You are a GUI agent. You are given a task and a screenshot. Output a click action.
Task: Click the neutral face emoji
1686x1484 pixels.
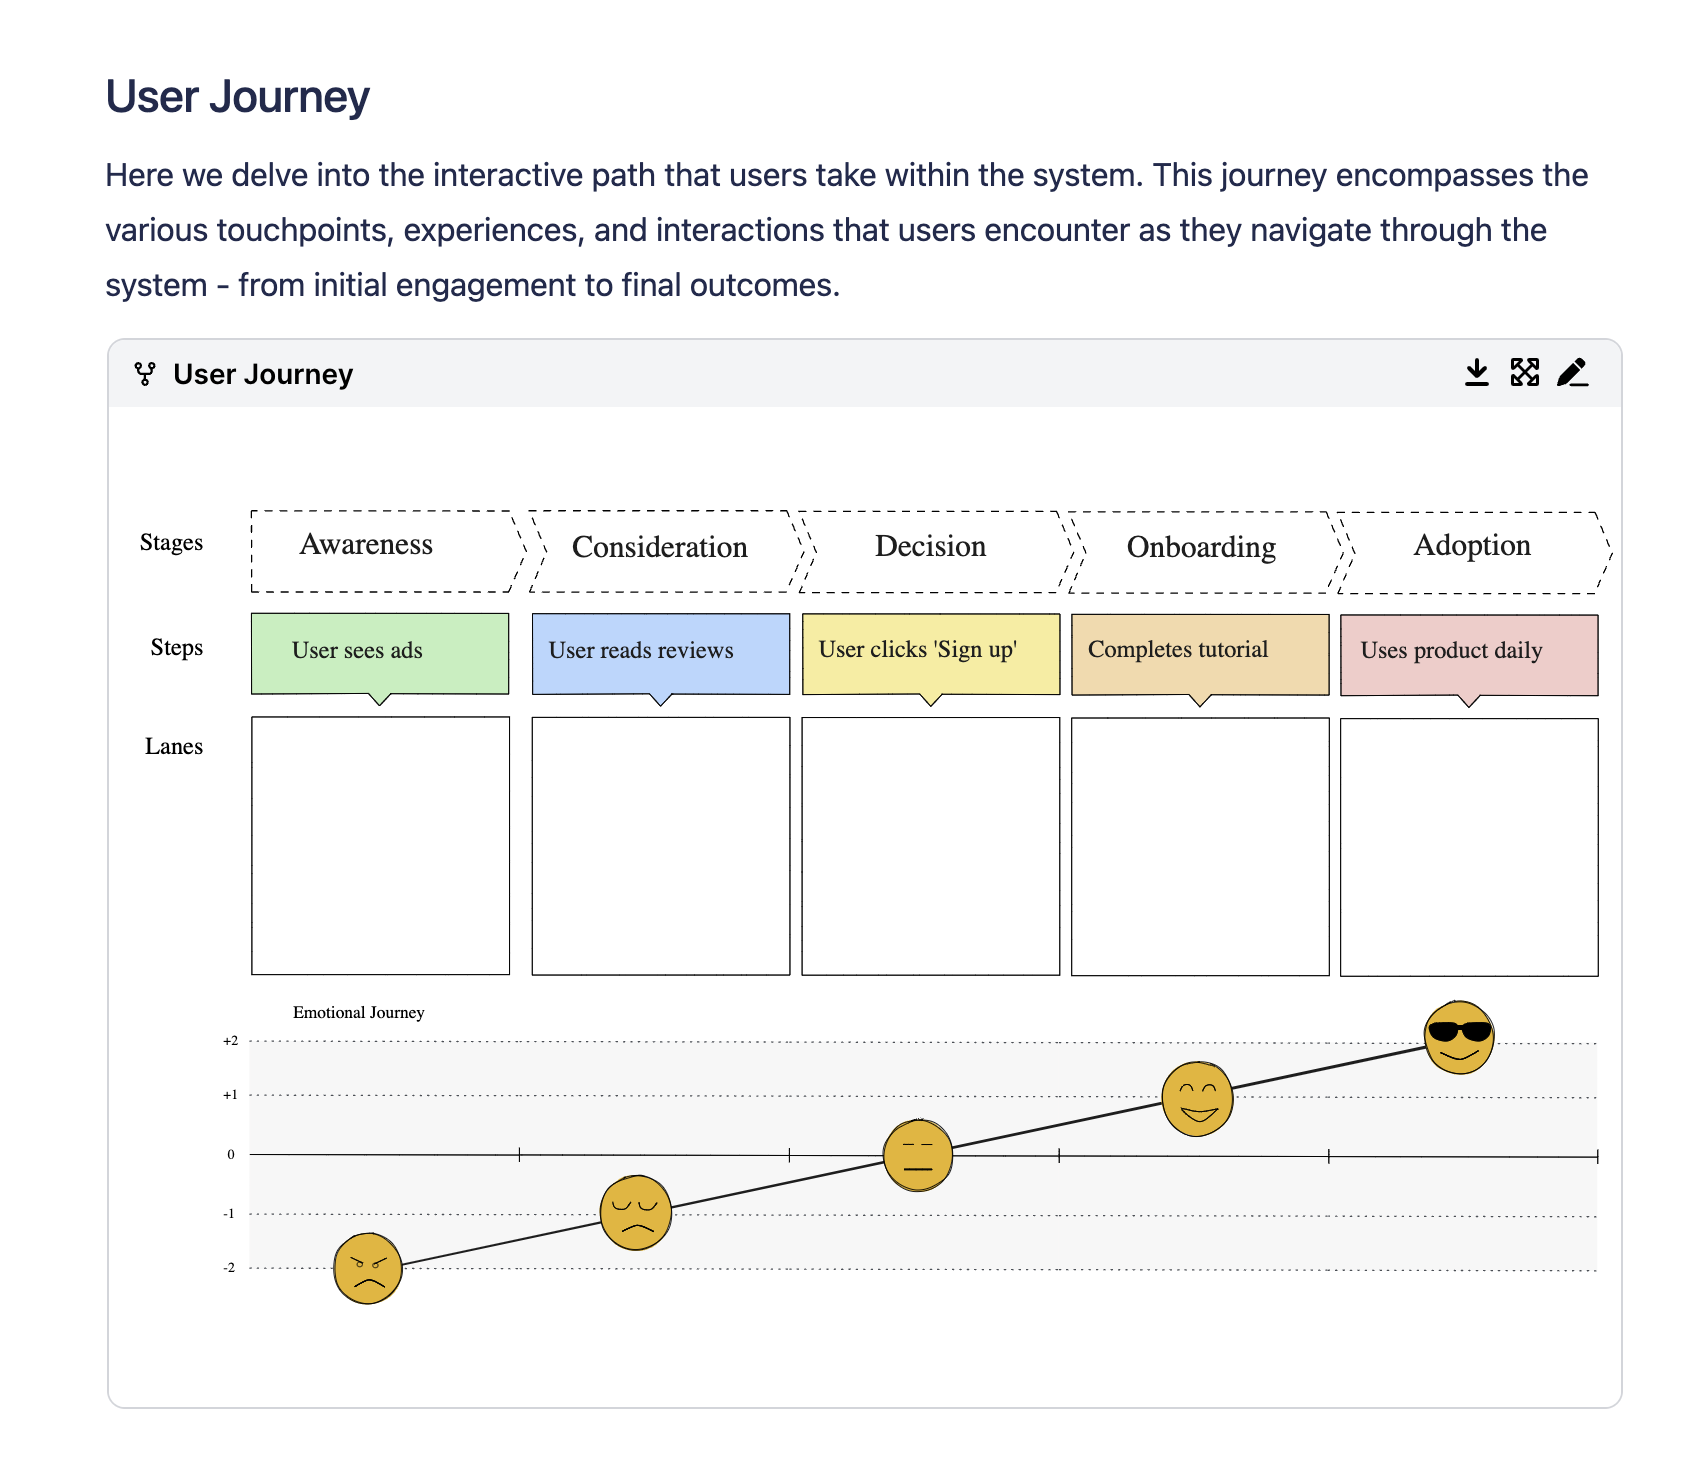(x=918, y=1155)
